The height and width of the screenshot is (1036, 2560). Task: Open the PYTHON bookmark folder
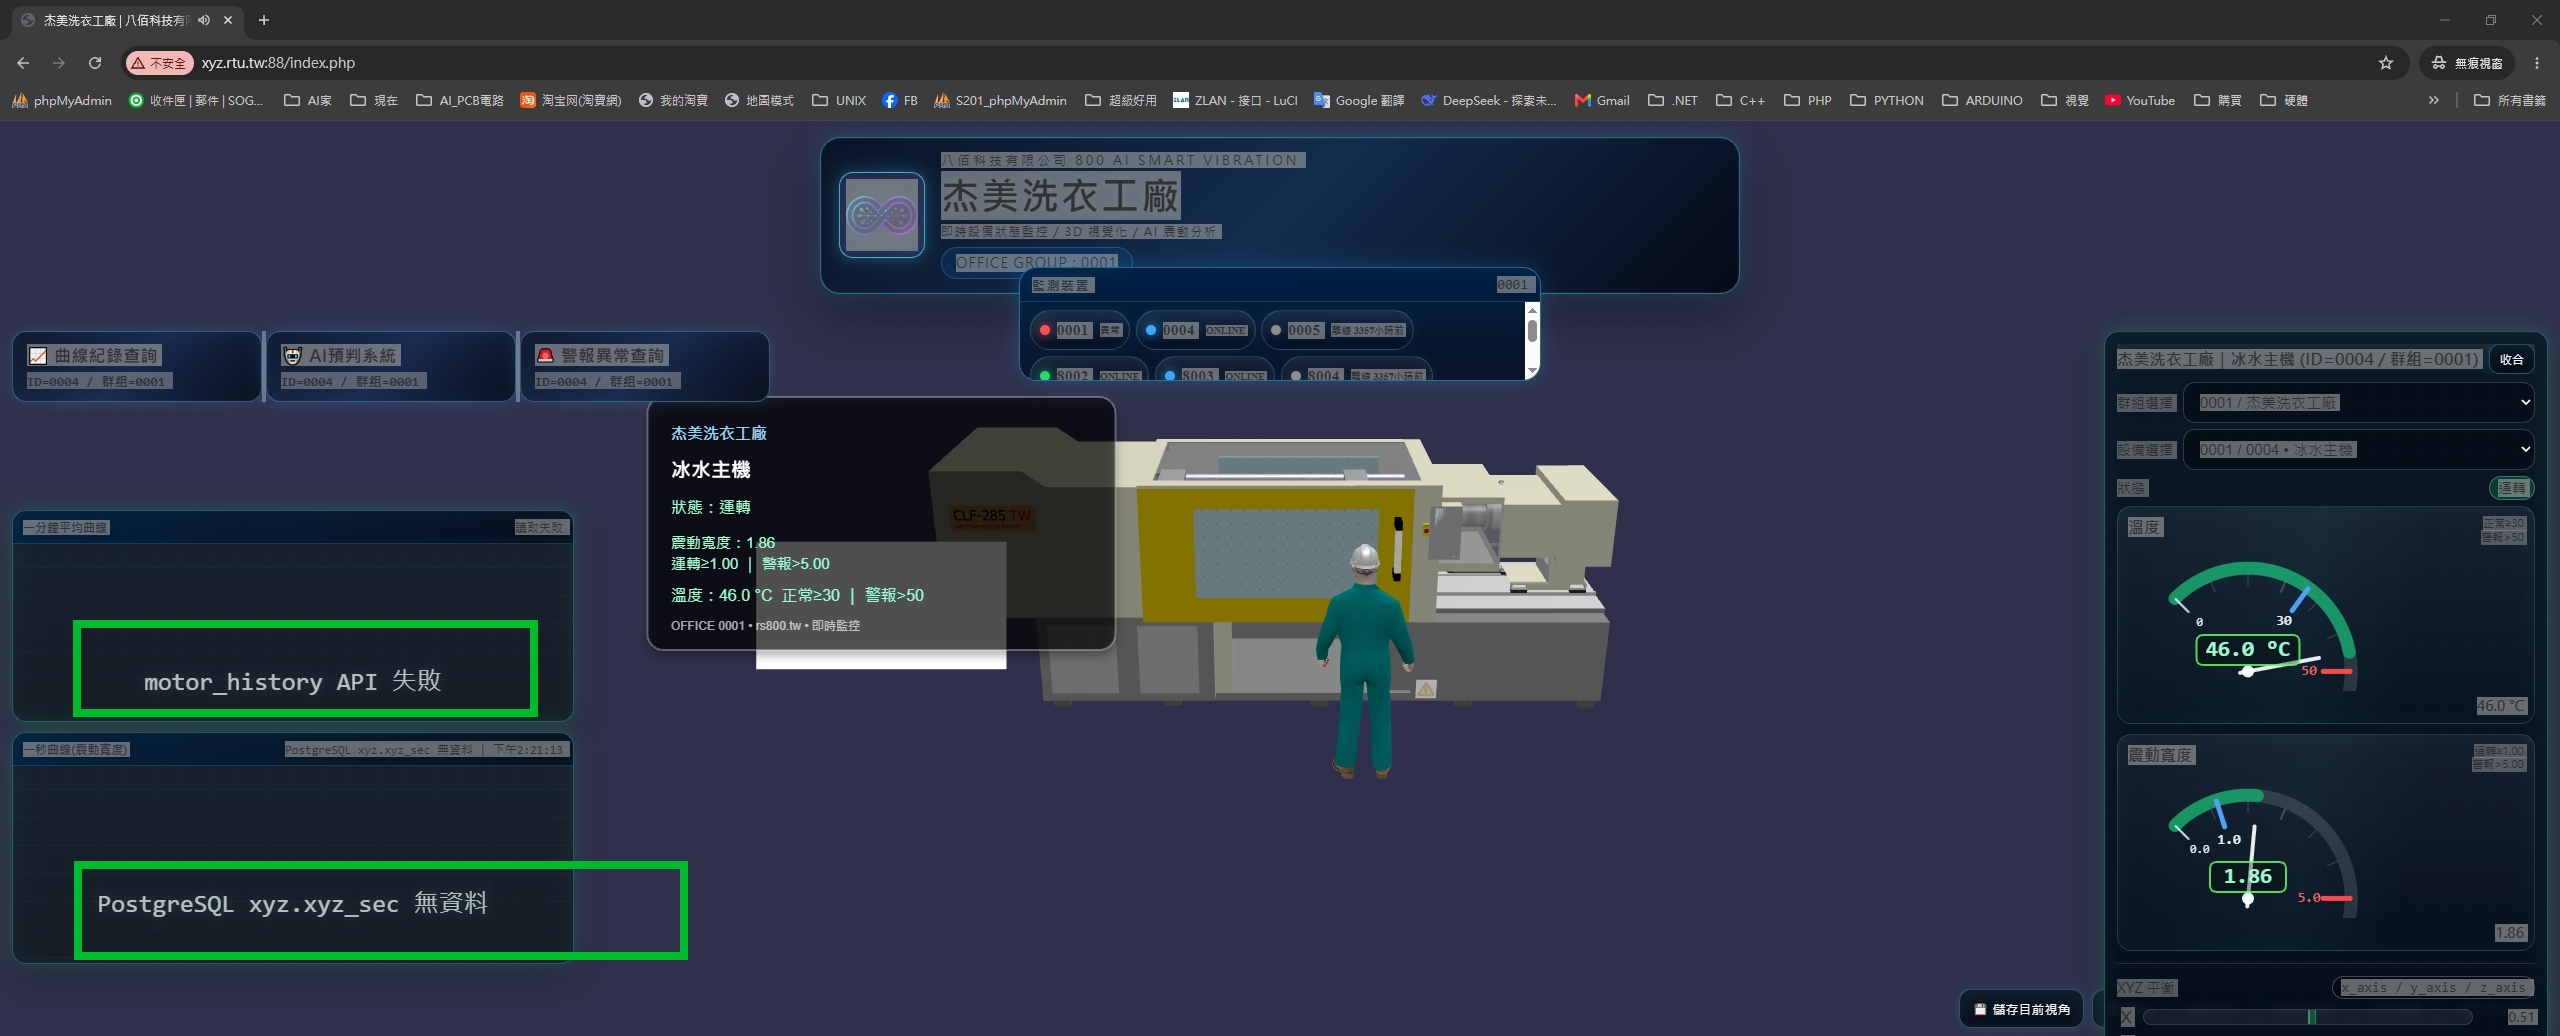pos(1887,100)
